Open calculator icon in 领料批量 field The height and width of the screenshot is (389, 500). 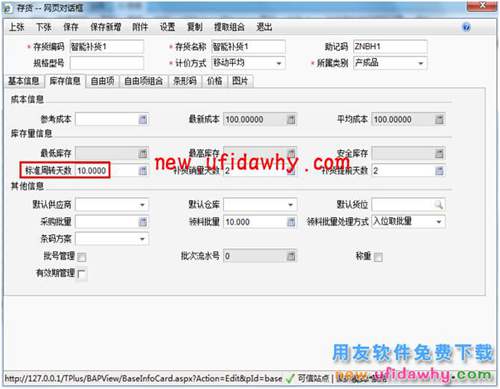pos(291,222)
